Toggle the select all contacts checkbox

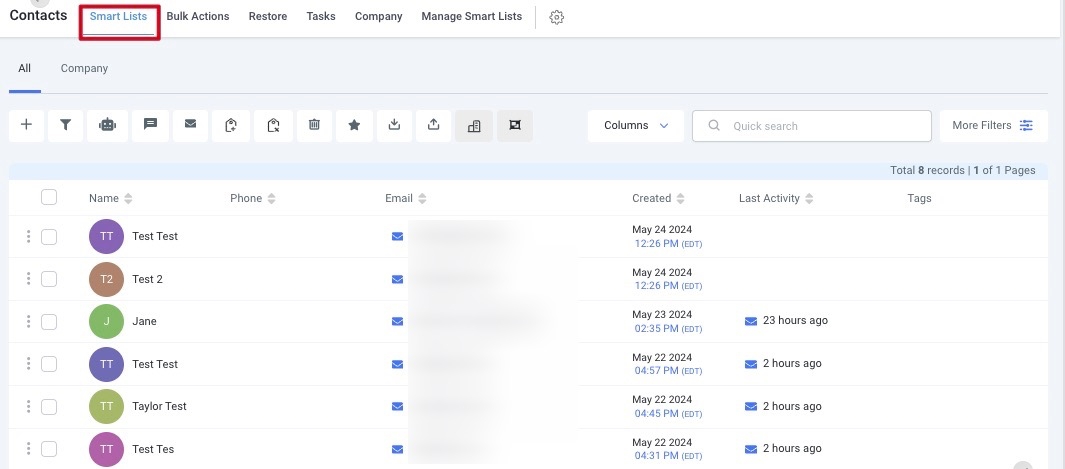point(49,198)
